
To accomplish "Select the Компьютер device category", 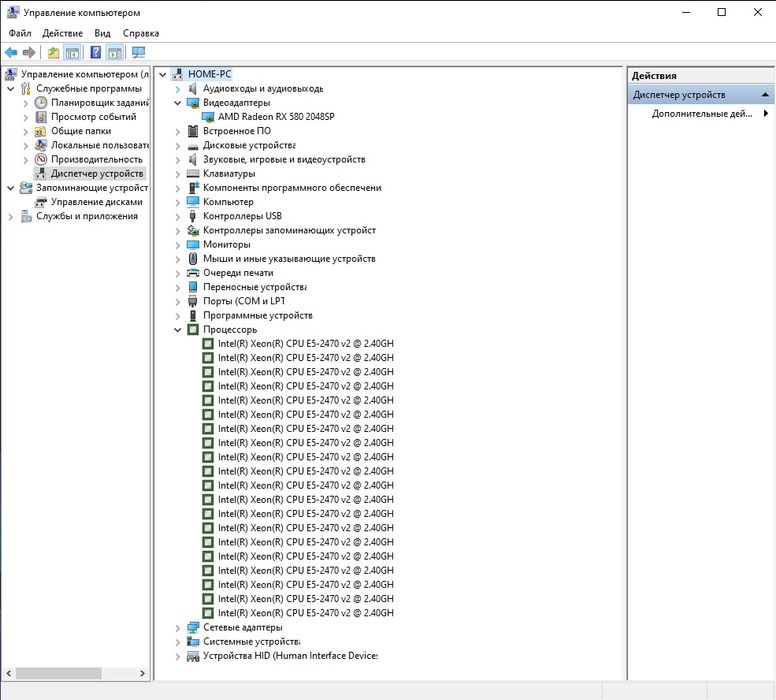I will click(228, 202).
